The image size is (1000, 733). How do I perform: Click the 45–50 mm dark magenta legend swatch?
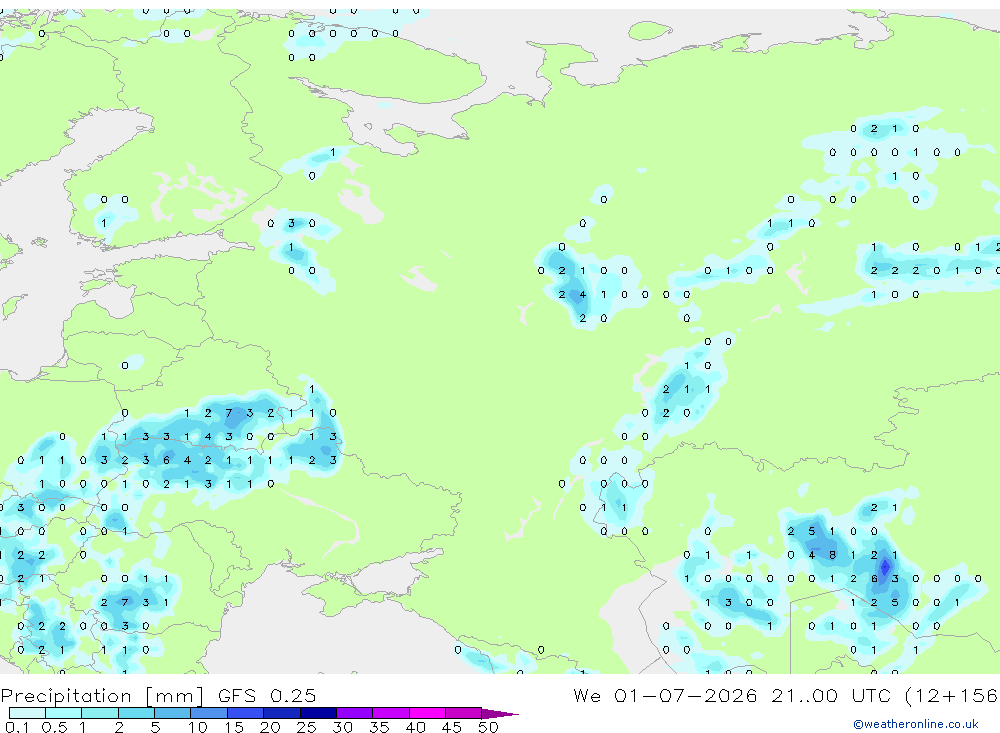click(x=463, y=713)
